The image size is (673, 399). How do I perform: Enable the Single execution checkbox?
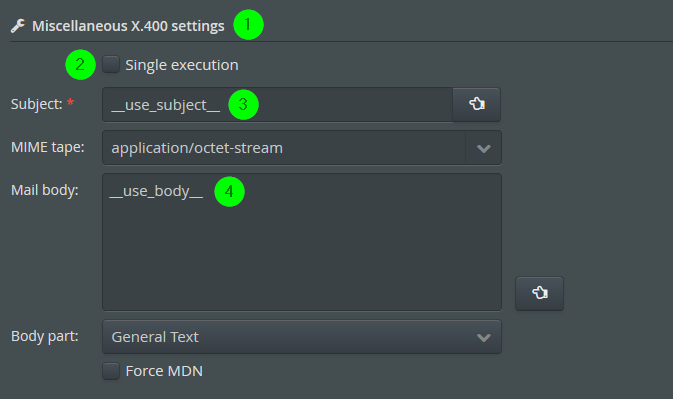pyautogui.click(x=111, y=64)
